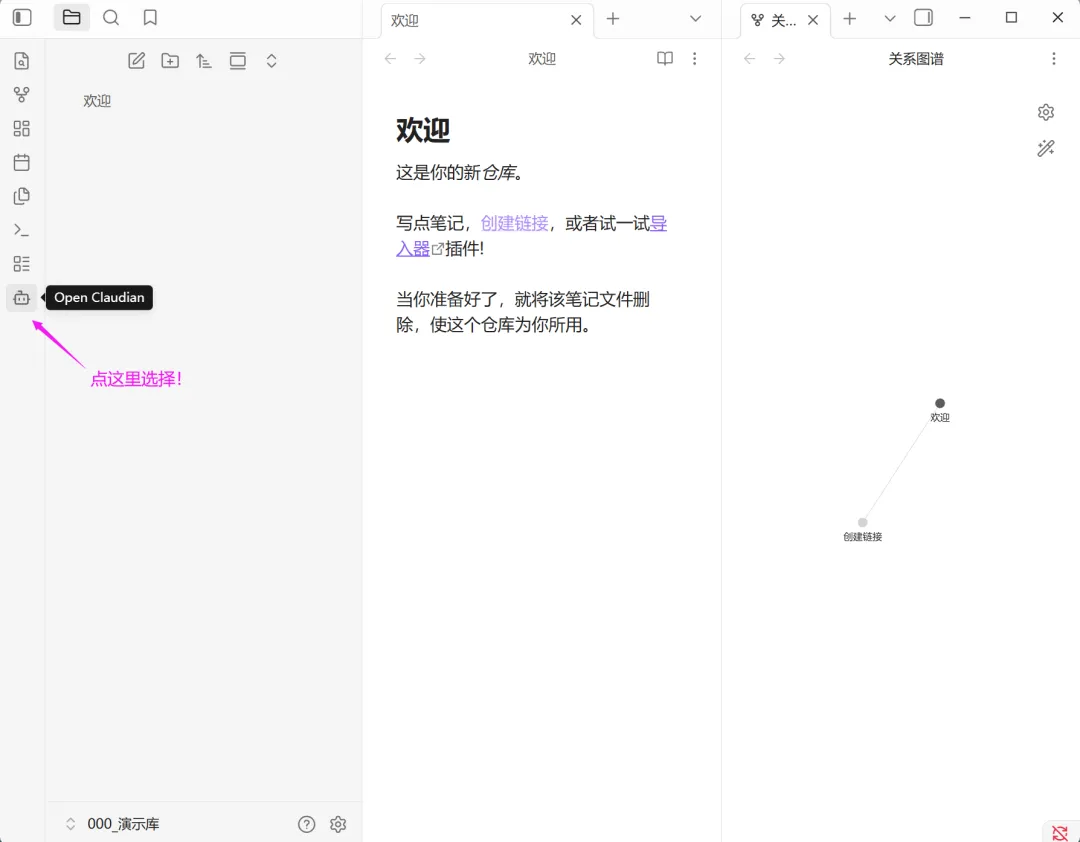Open Claudian robot icon
1080x842 pixels.
[x=21, y=298]
